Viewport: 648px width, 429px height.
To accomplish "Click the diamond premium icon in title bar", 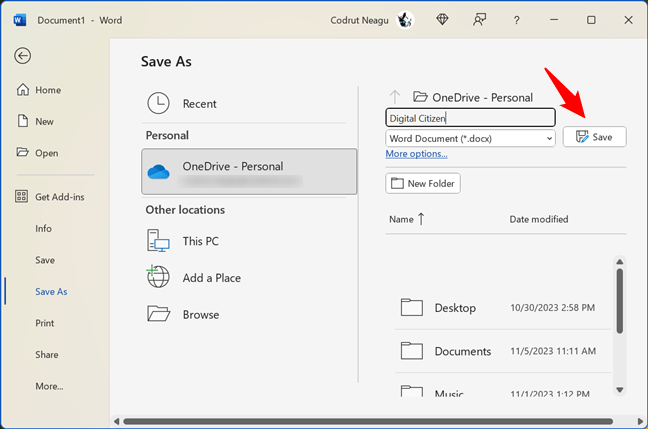I will coord(444,20).
